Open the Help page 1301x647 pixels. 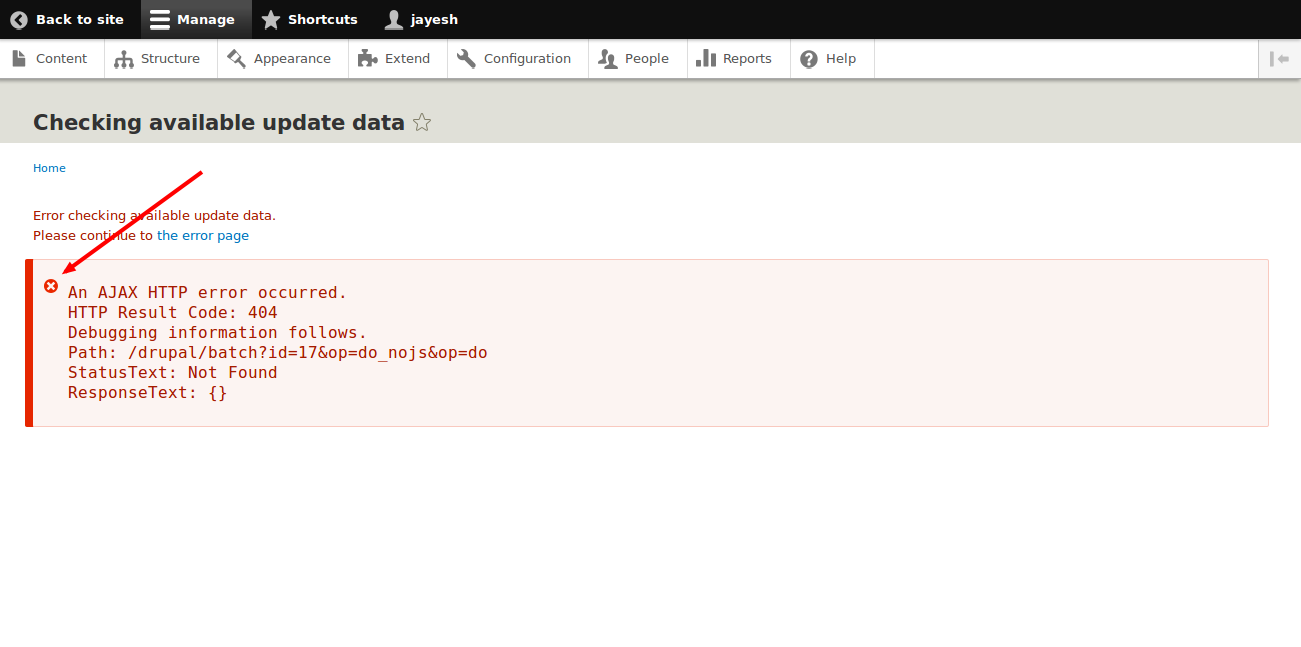(x=828, y=59)
